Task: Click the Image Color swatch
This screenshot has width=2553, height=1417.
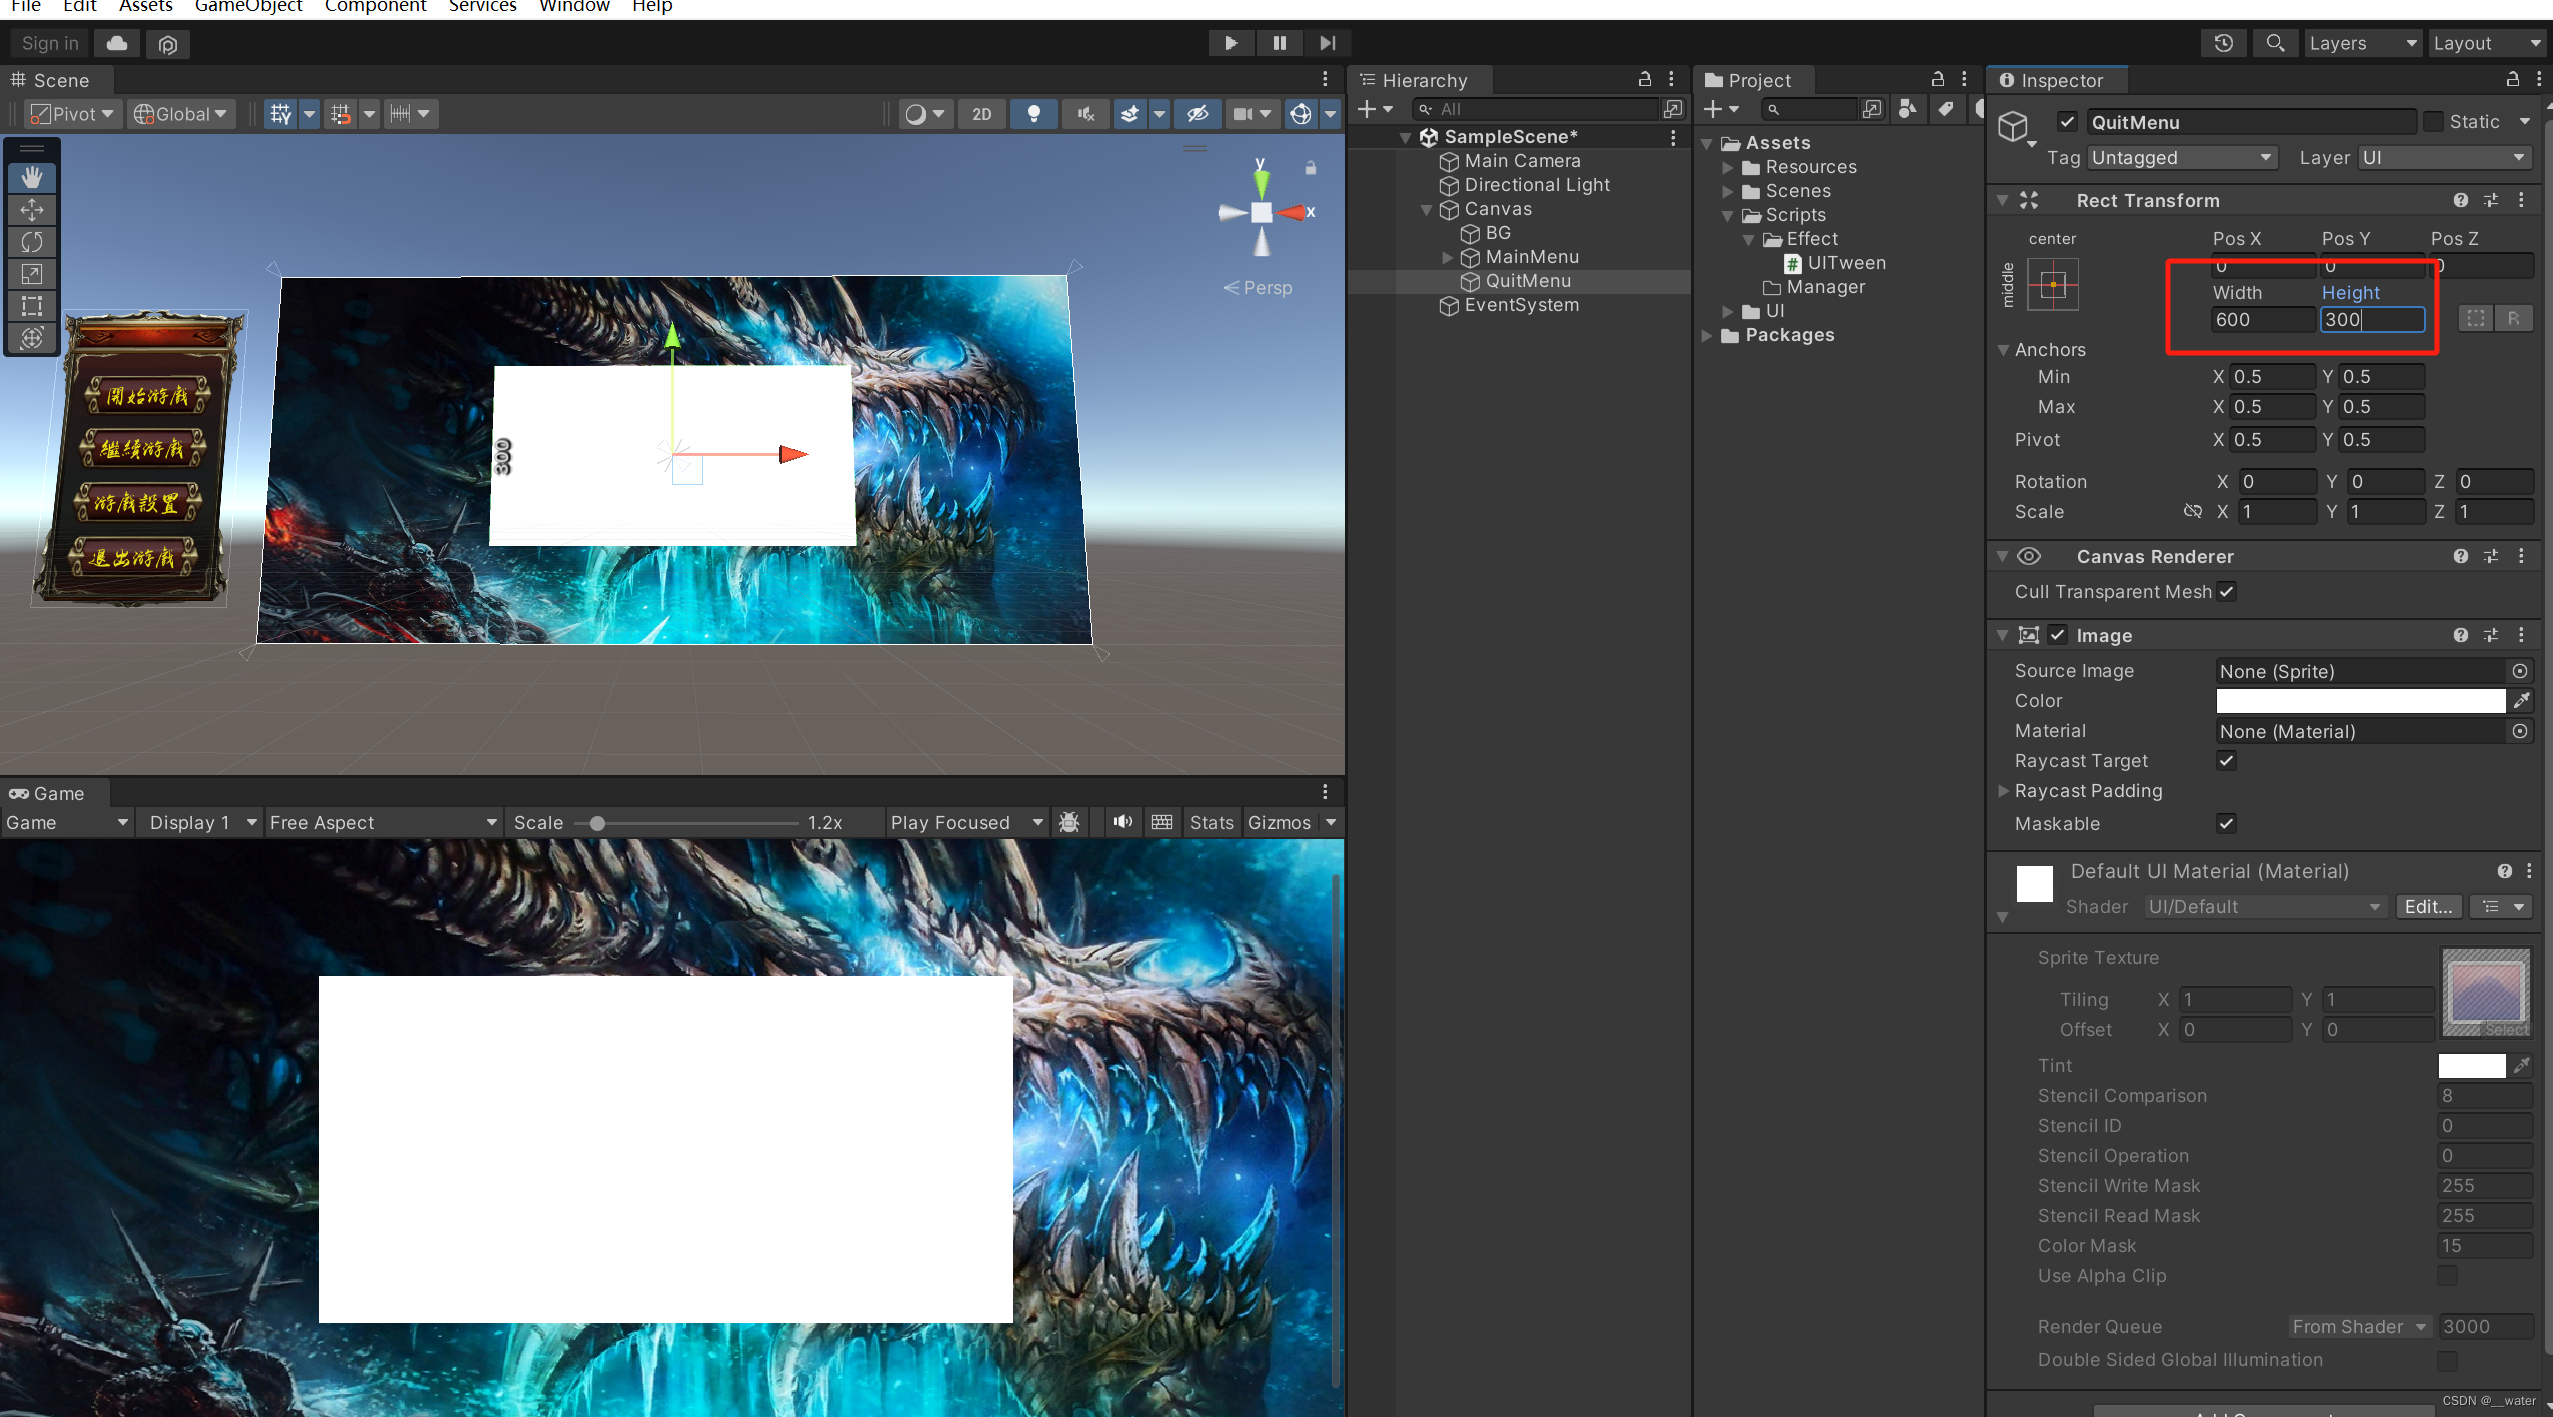Action: pyautogui.click(x=2361, y=700)
